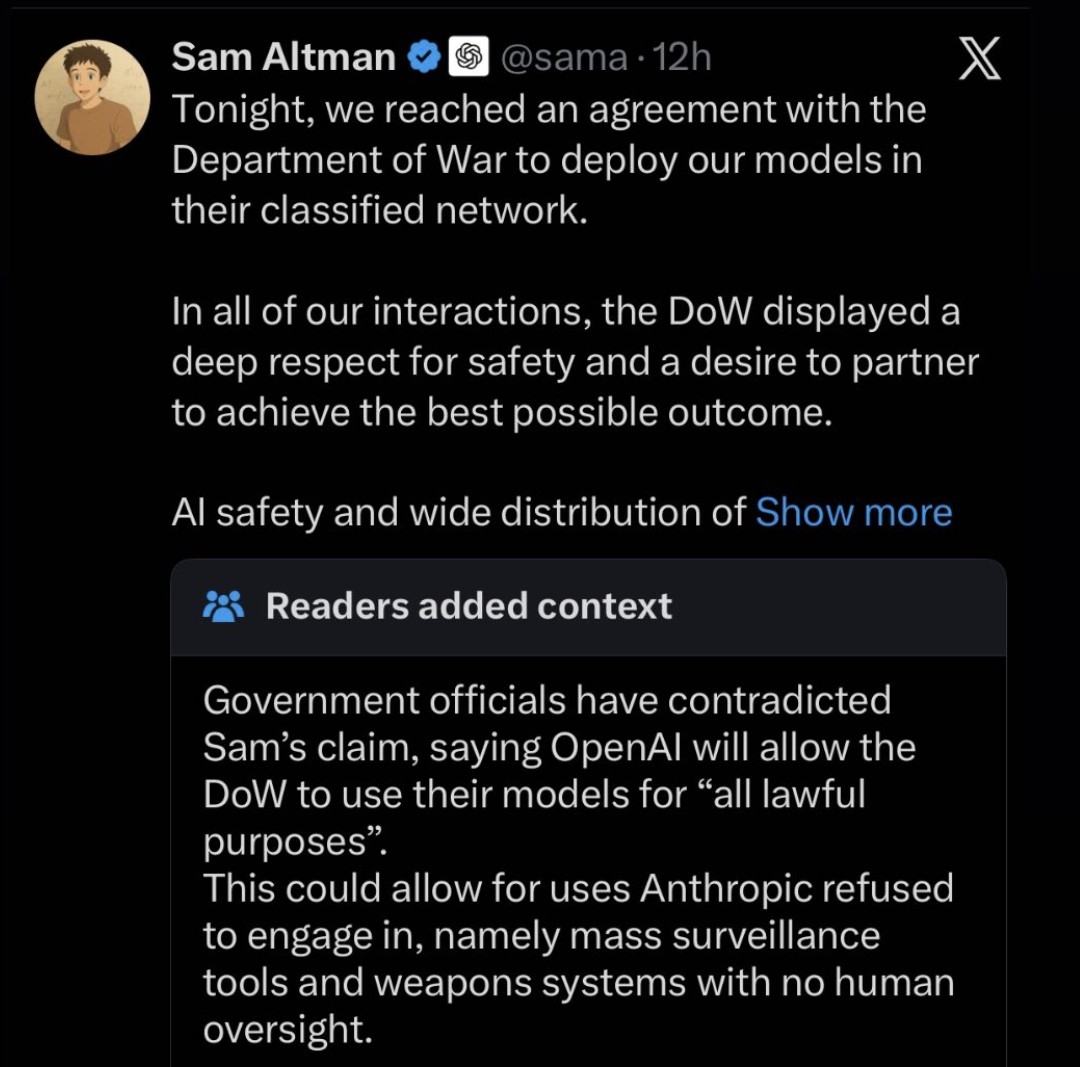The height and width of the screenshot is (1067, 1080).
Task: Click the paragraph starting "In all of our interactions"
Action: click(x=574, y=362)
